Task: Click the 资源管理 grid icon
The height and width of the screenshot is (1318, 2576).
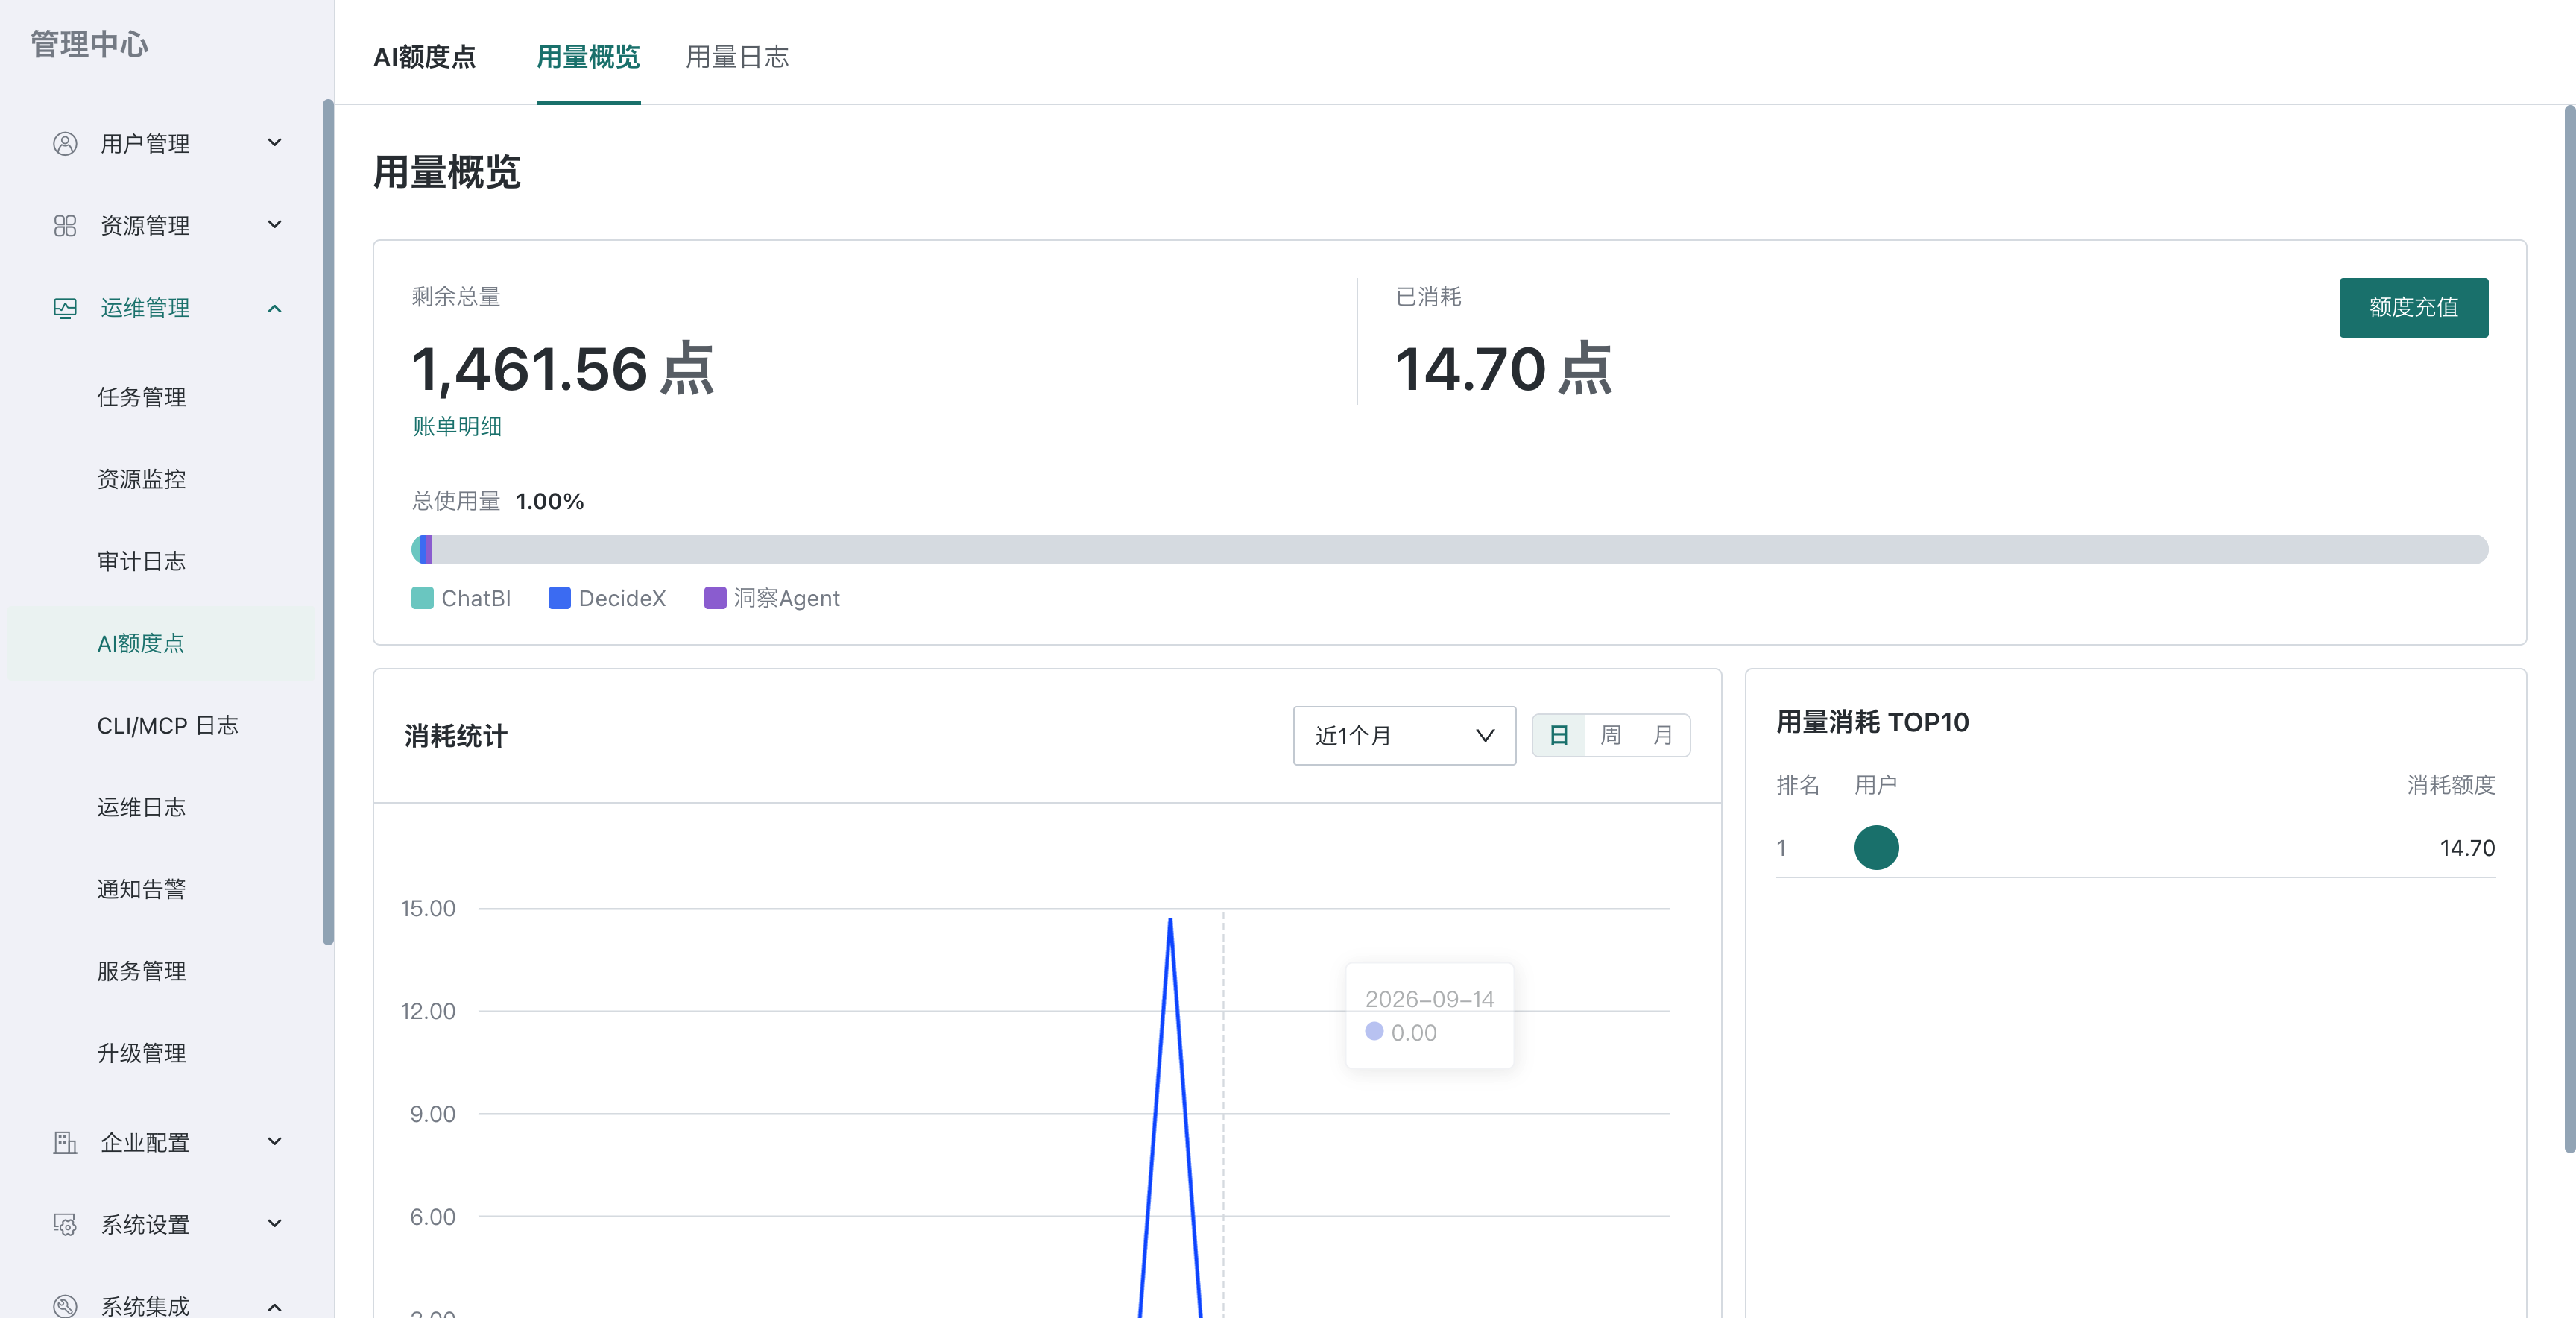Action: coord(65,226)
